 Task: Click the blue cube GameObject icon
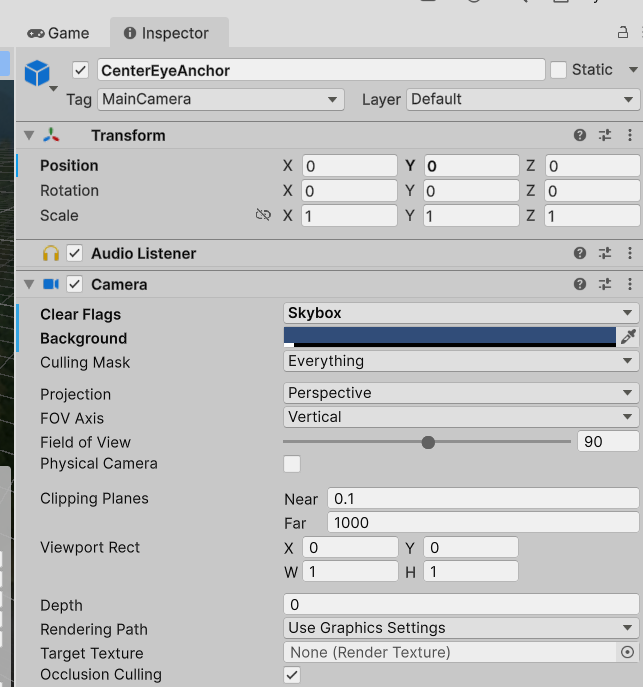pos(37,73)
